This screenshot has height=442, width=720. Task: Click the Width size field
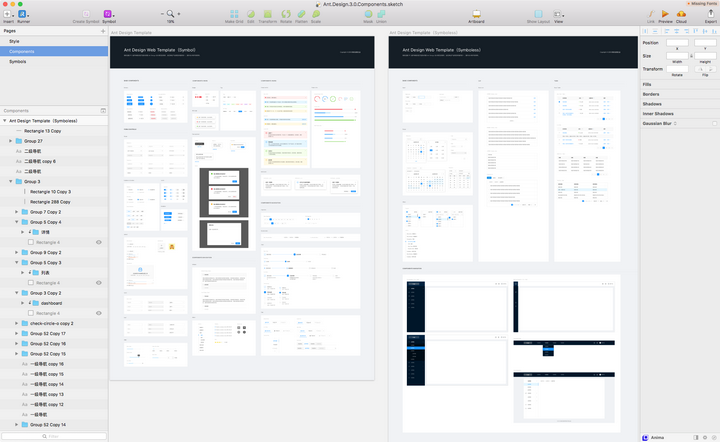(677, 56)
